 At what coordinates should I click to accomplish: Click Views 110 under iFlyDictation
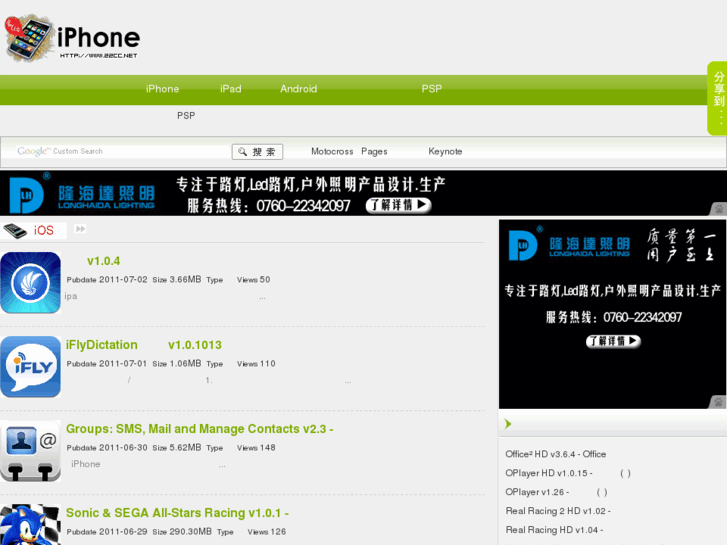point(256,364)
